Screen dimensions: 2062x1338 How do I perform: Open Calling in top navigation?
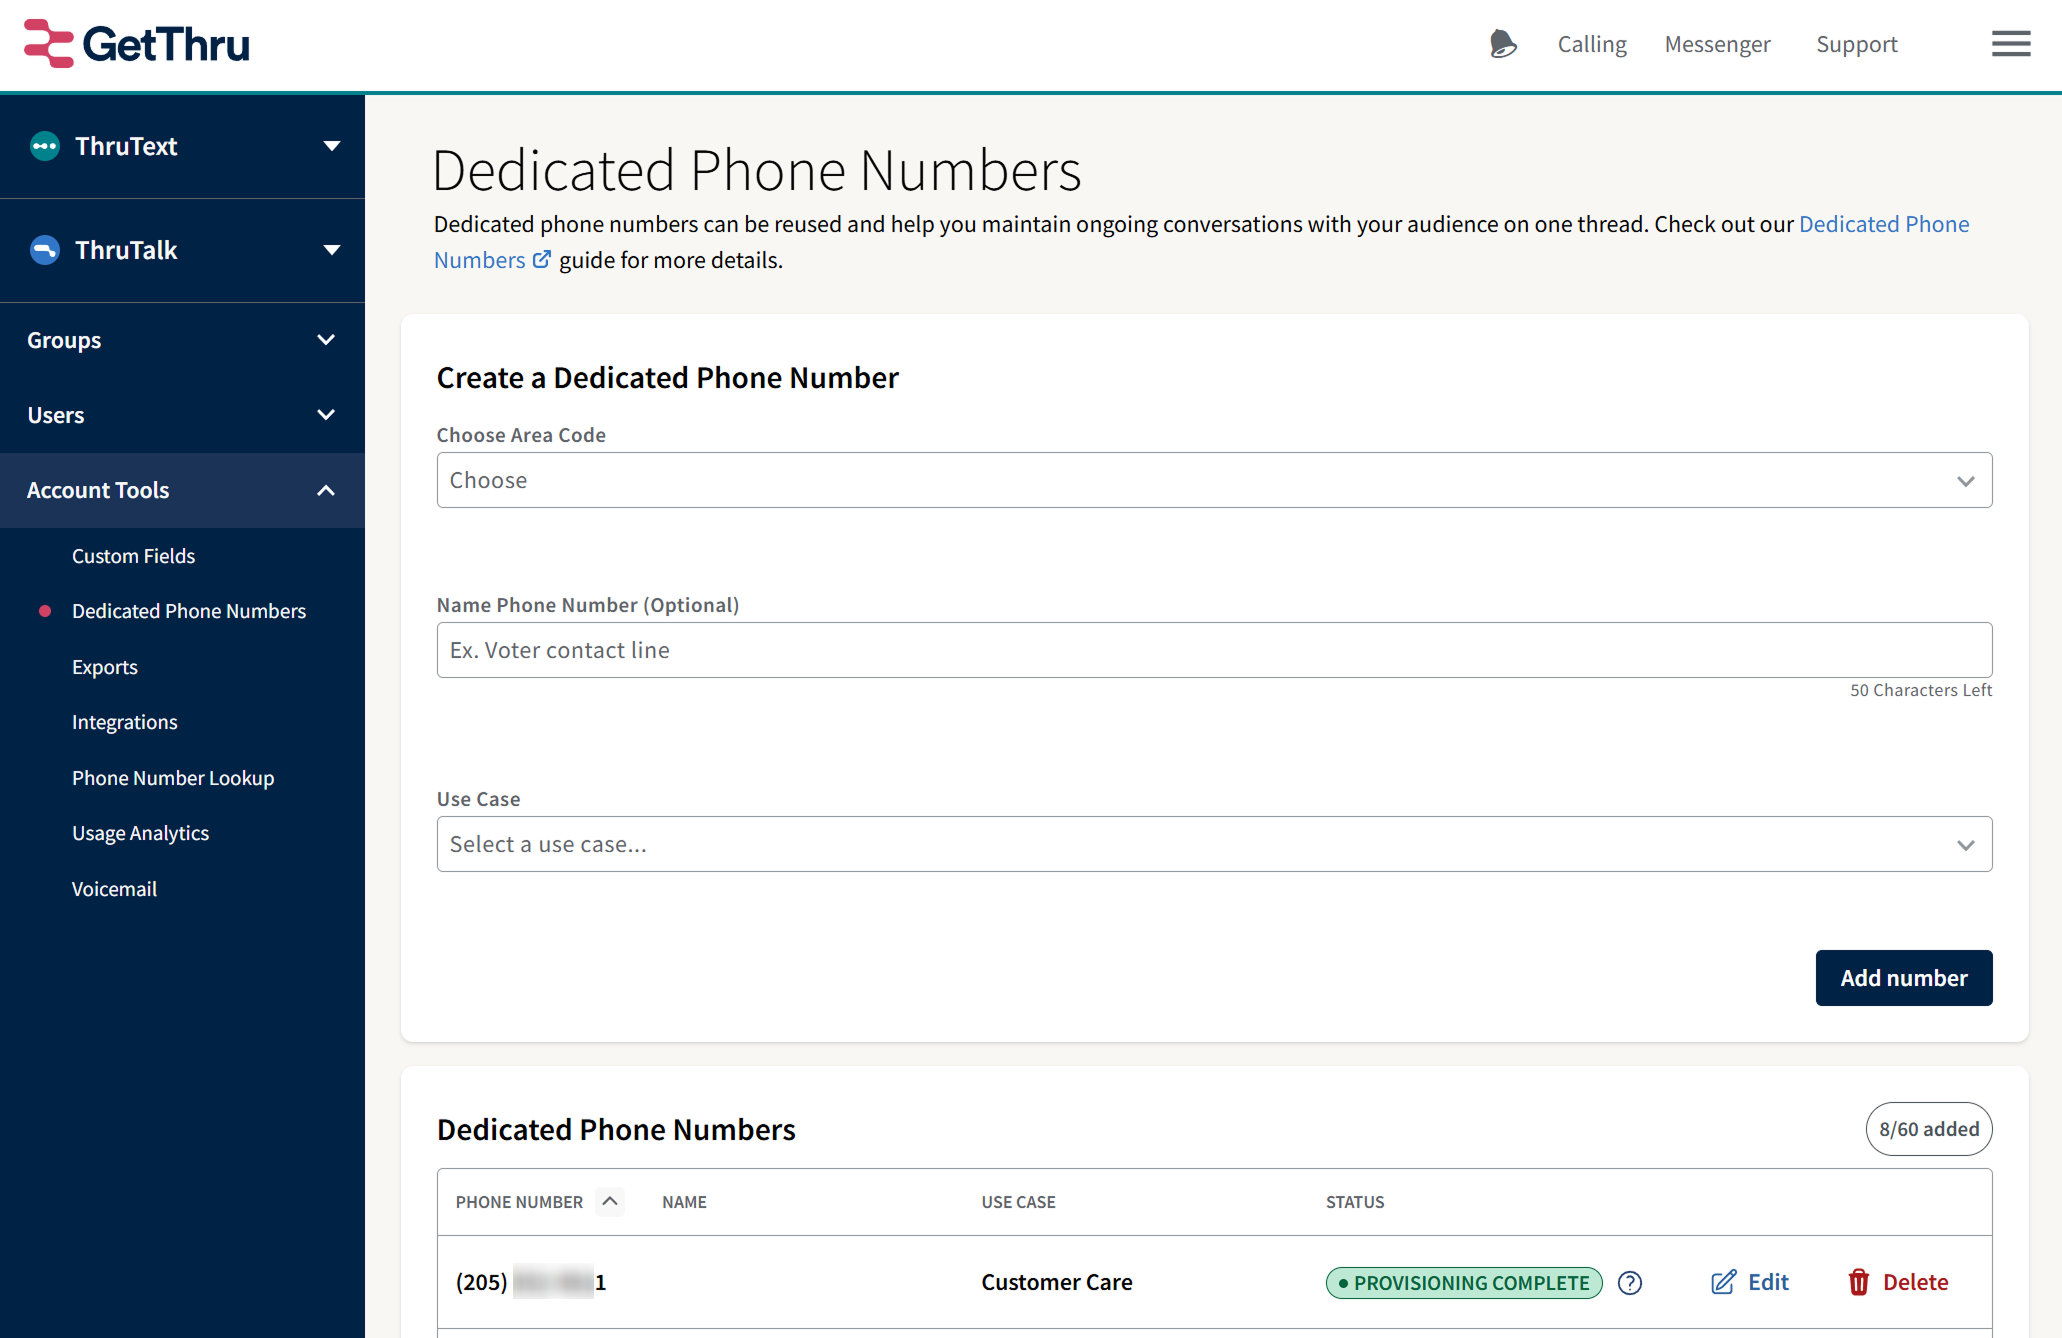click(1592, 44)
